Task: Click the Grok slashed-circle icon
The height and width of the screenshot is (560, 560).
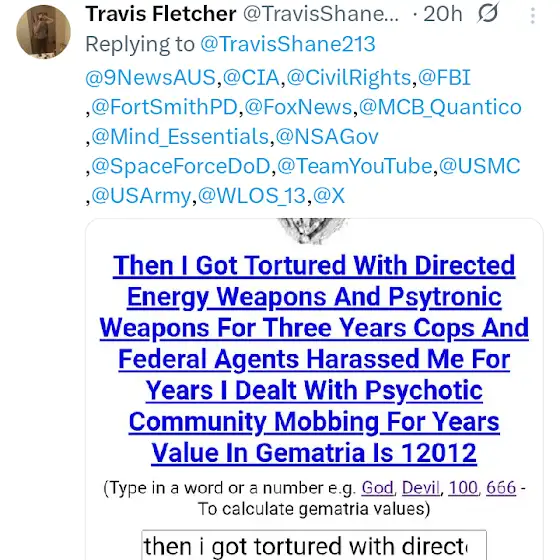Action: pos(488,14)
